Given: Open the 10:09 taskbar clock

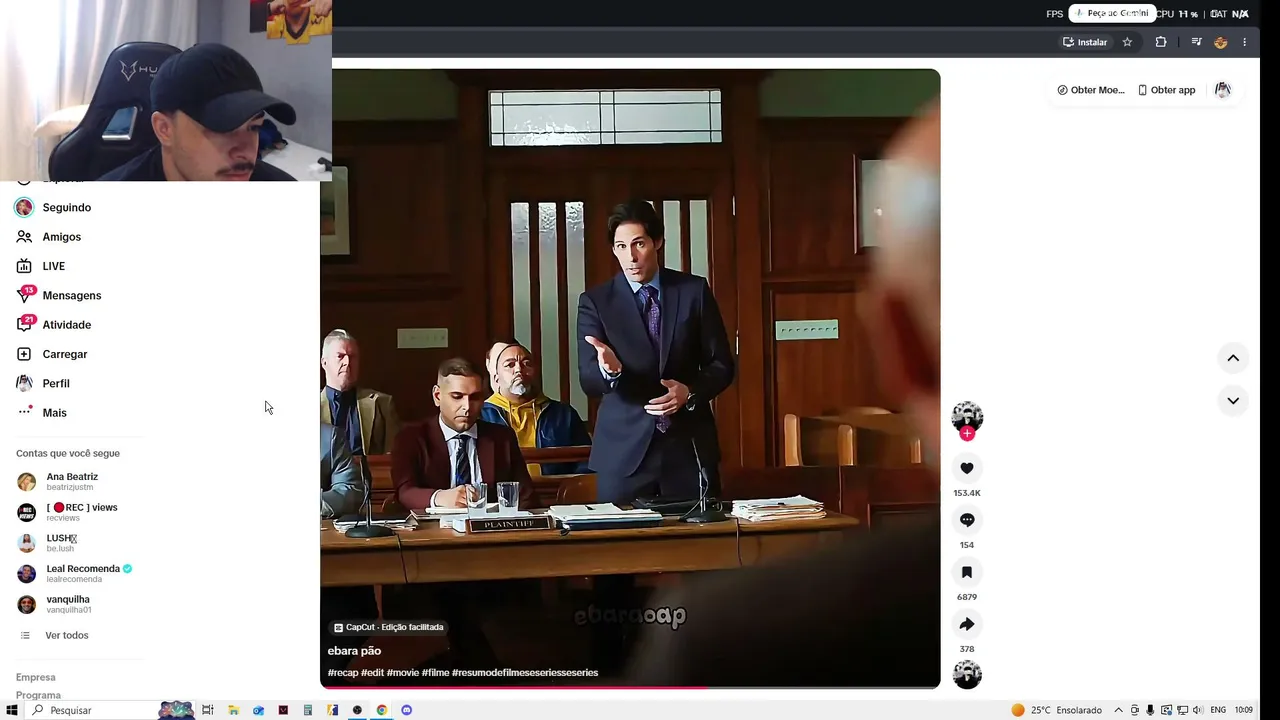Looking at the screenshot, I should pyautogui.click(x=1243, y=710).
